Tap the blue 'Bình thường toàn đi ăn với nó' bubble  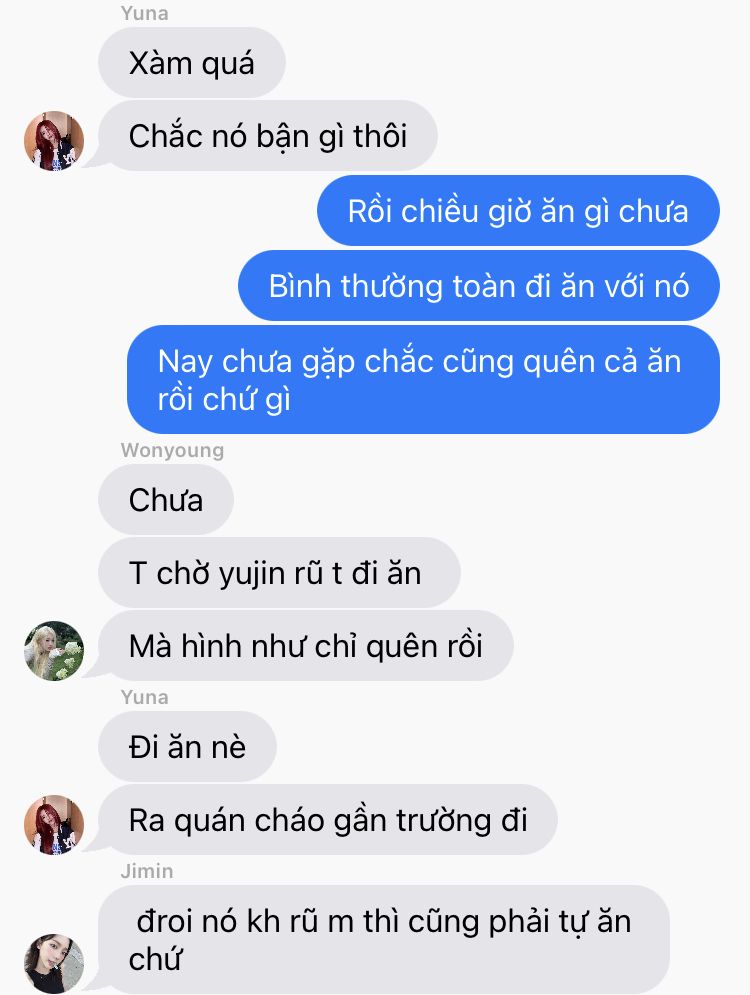tap(479, 286)
